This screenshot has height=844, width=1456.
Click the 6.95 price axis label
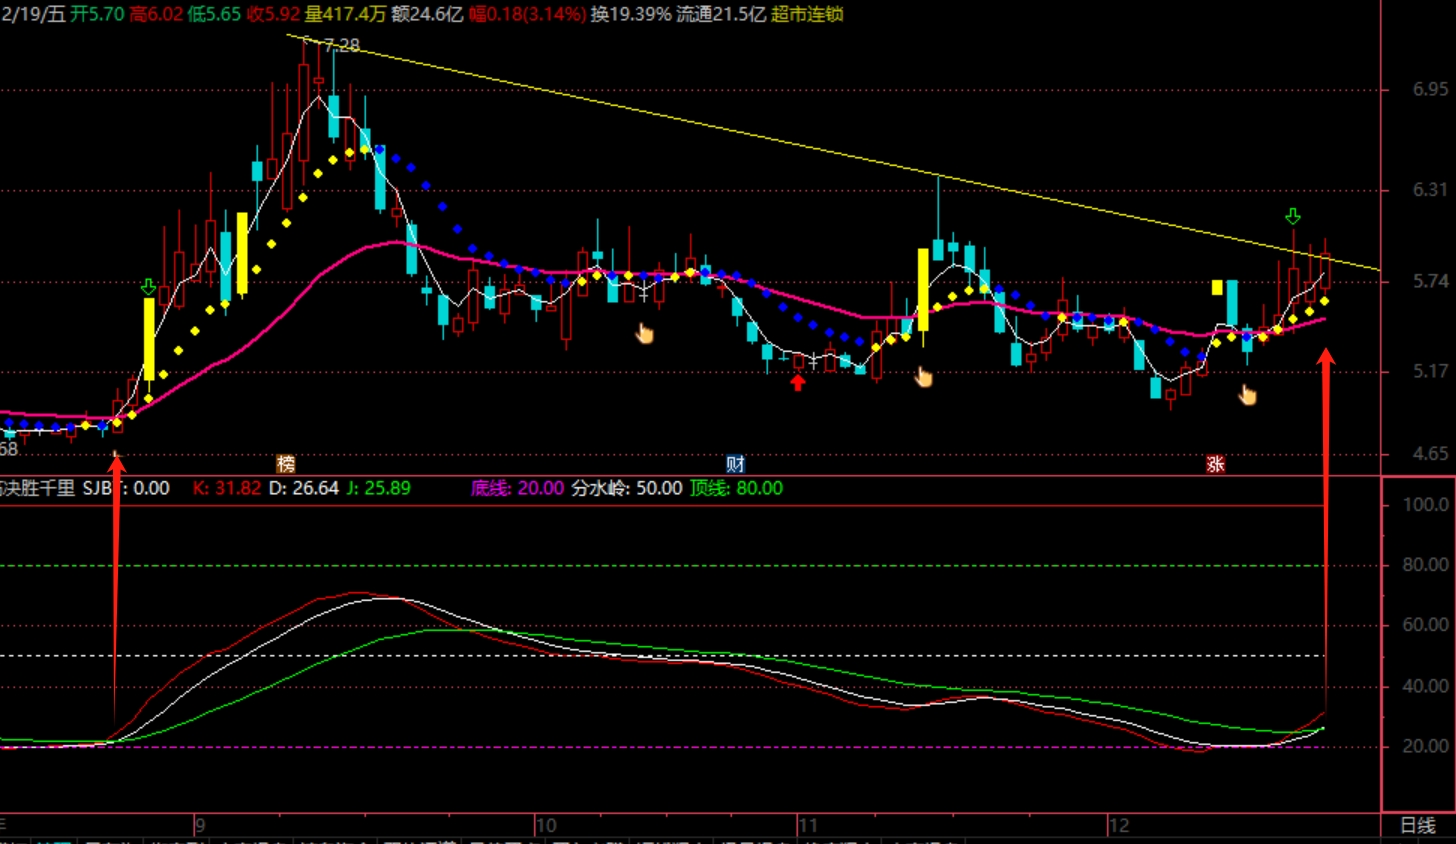pyautogui.click(x=1430, y=89)
